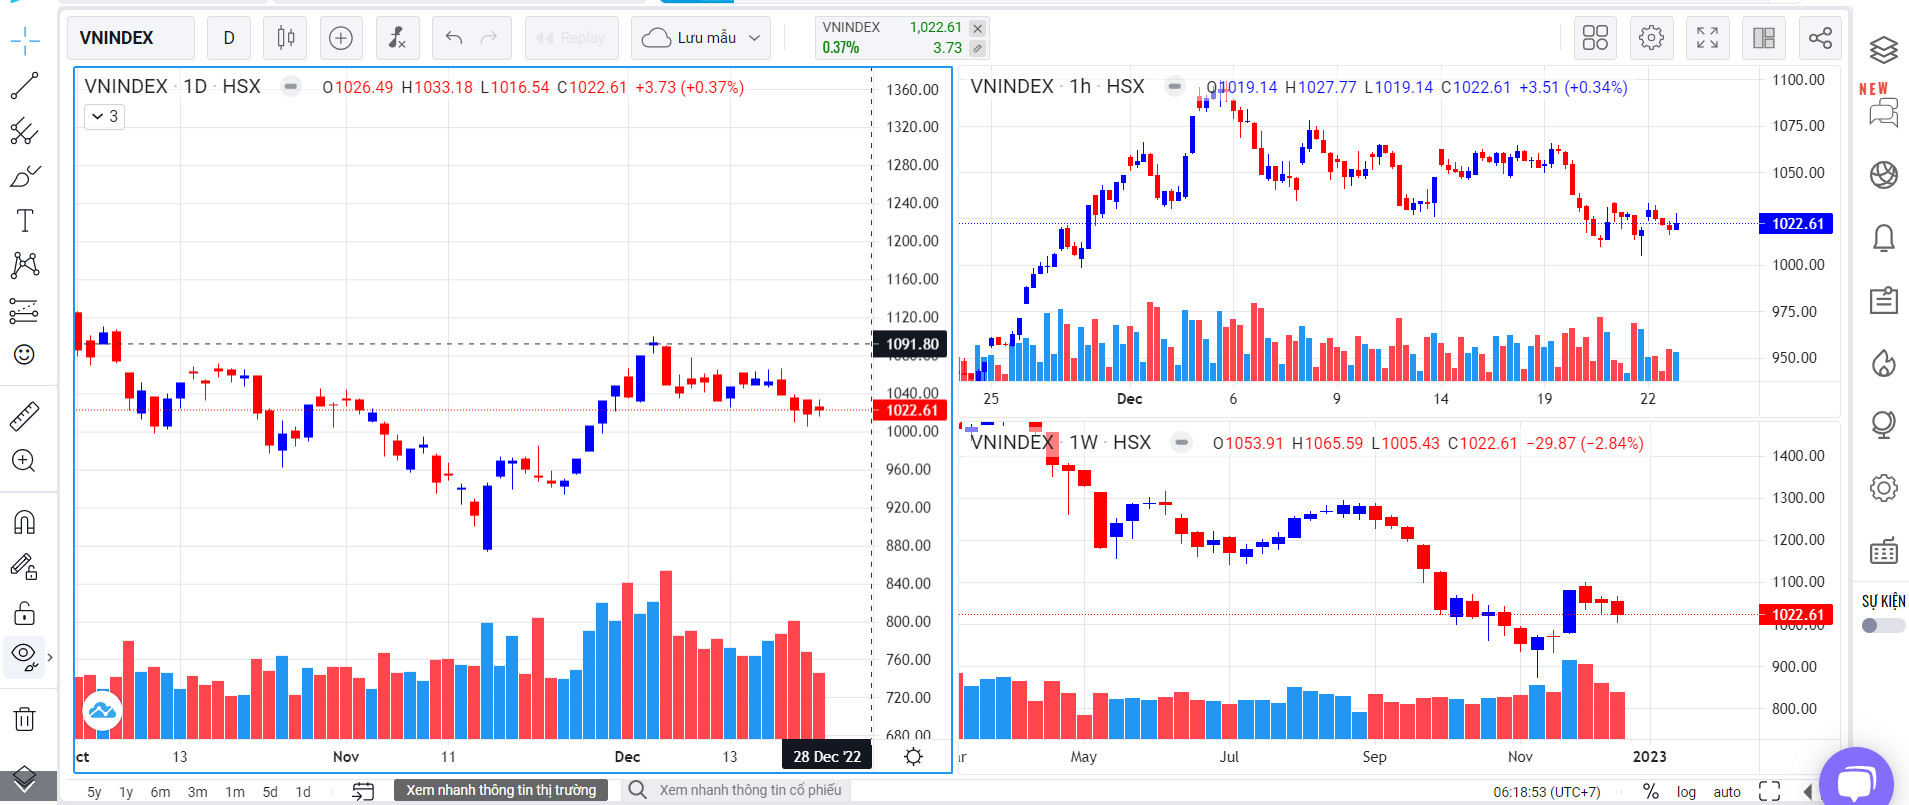
Task: Share the chart via share icon
Action: (x=1820, y=38)
